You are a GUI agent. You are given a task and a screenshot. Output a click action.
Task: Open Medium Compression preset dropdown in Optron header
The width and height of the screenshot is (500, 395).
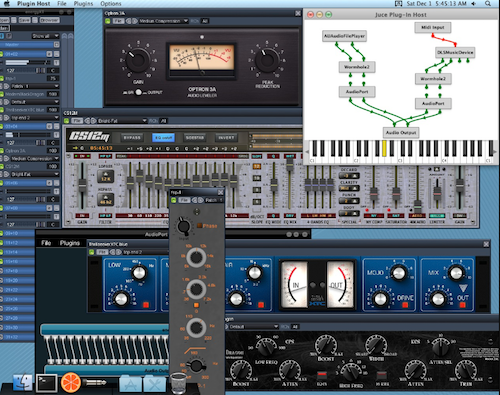click(163, 21)
